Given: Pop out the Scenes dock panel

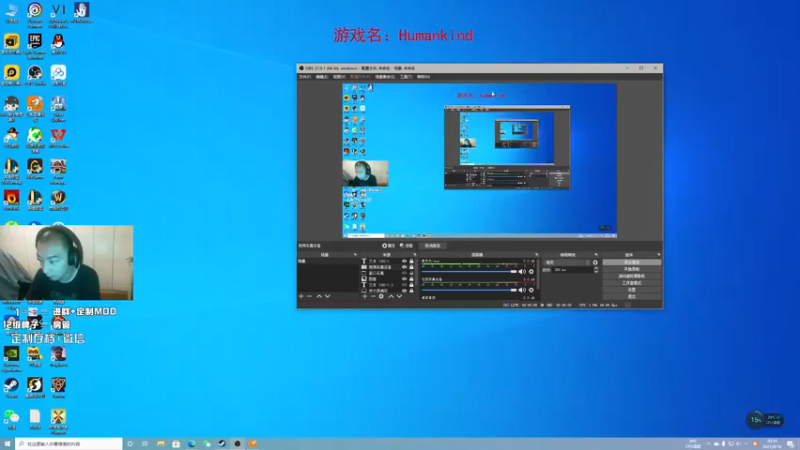Looking at the screenshot, I should tap(355, 255).
